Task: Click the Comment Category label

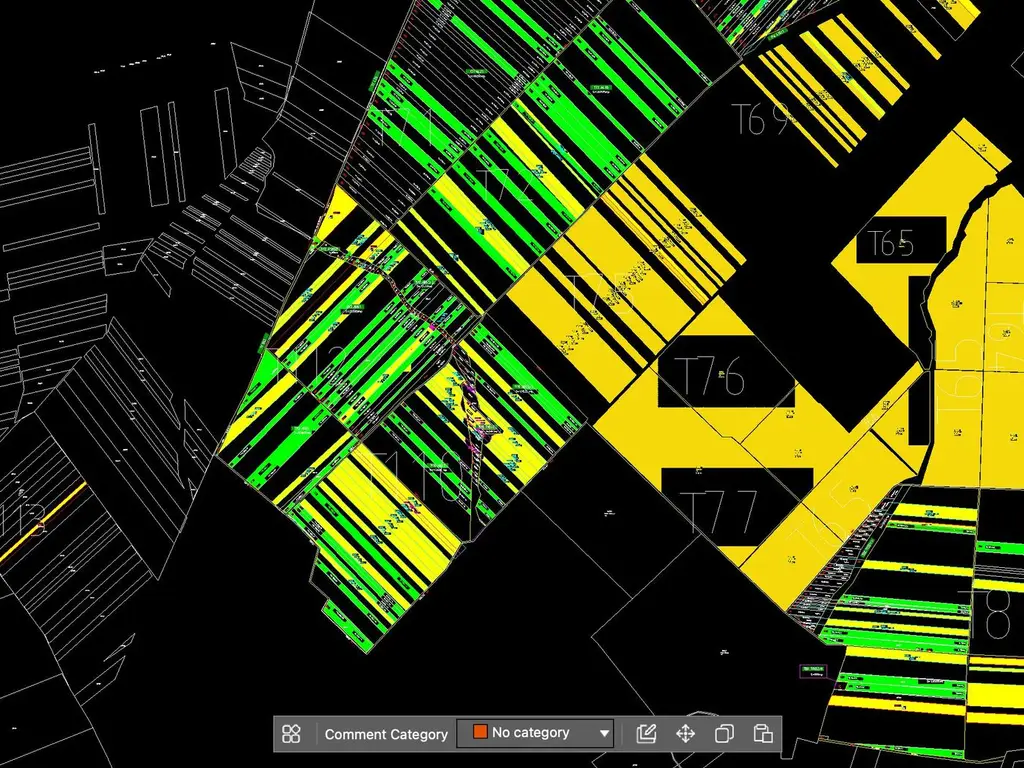Action: click(x=386, y=734)
